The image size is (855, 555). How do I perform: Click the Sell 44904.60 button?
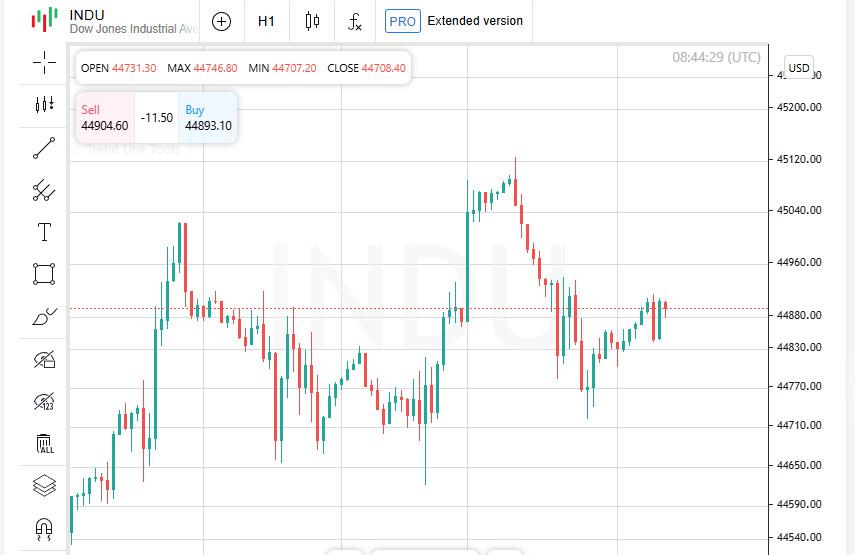click(x=105, y=118)
